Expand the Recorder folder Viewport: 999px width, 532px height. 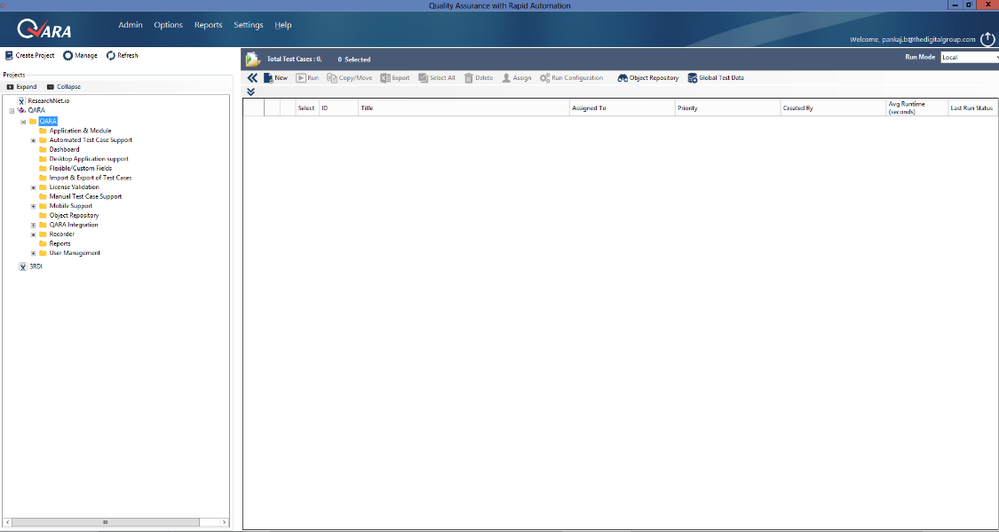click(33, 234)
